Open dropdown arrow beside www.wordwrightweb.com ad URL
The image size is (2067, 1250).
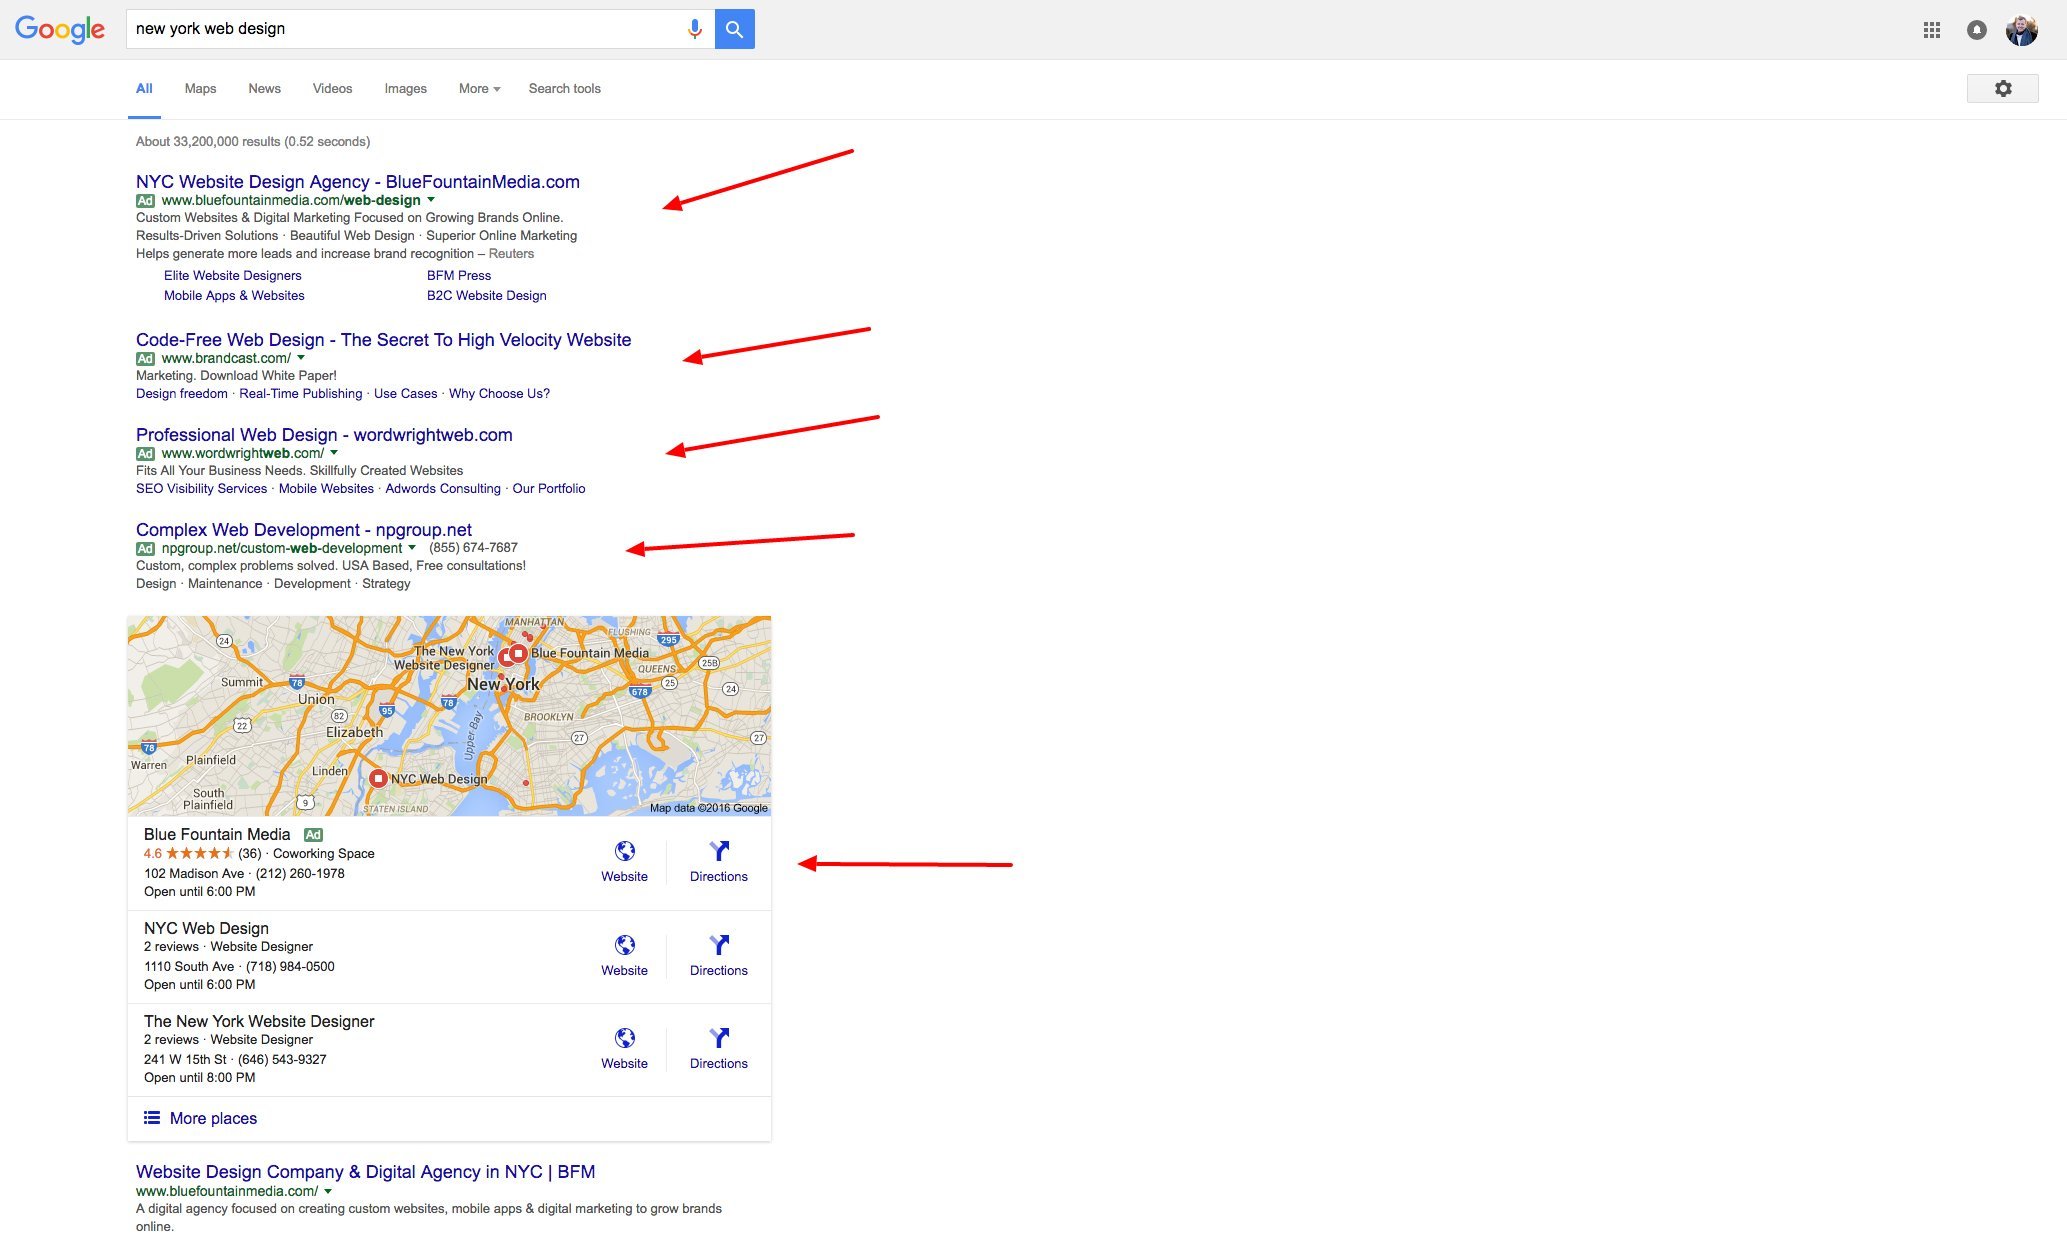click(334, 453)
